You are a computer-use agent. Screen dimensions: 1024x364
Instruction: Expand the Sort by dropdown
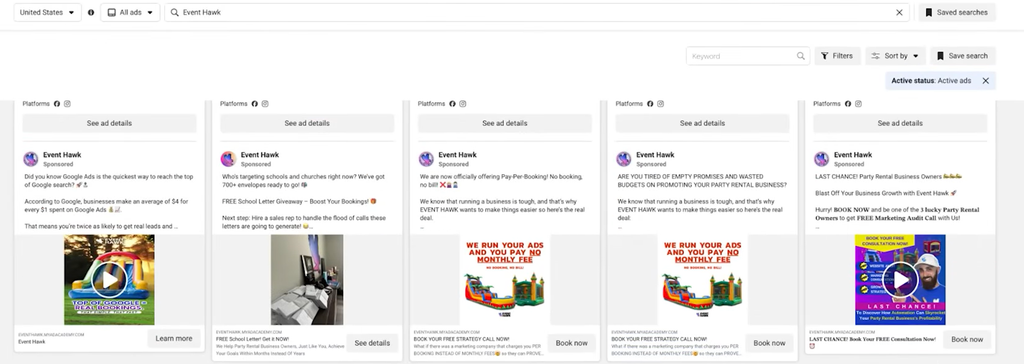click(895, 56)
